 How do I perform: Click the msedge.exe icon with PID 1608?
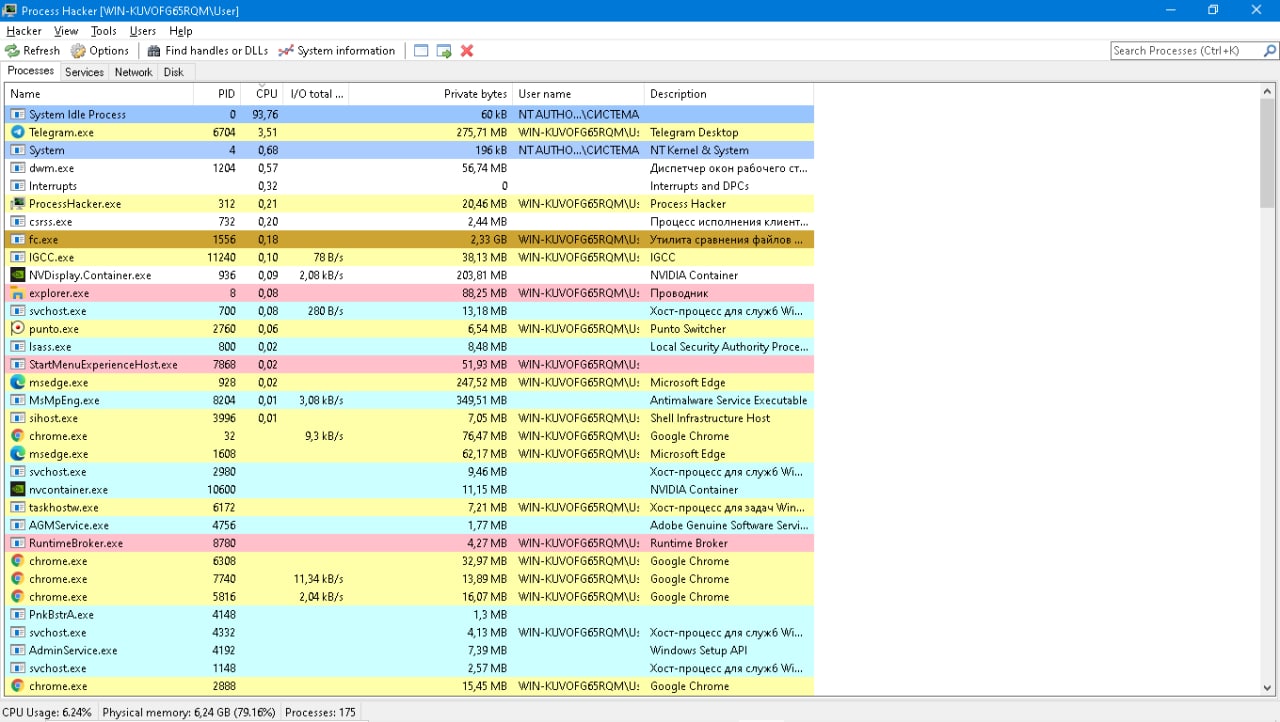pyautogui.click(x=17, y=454)
